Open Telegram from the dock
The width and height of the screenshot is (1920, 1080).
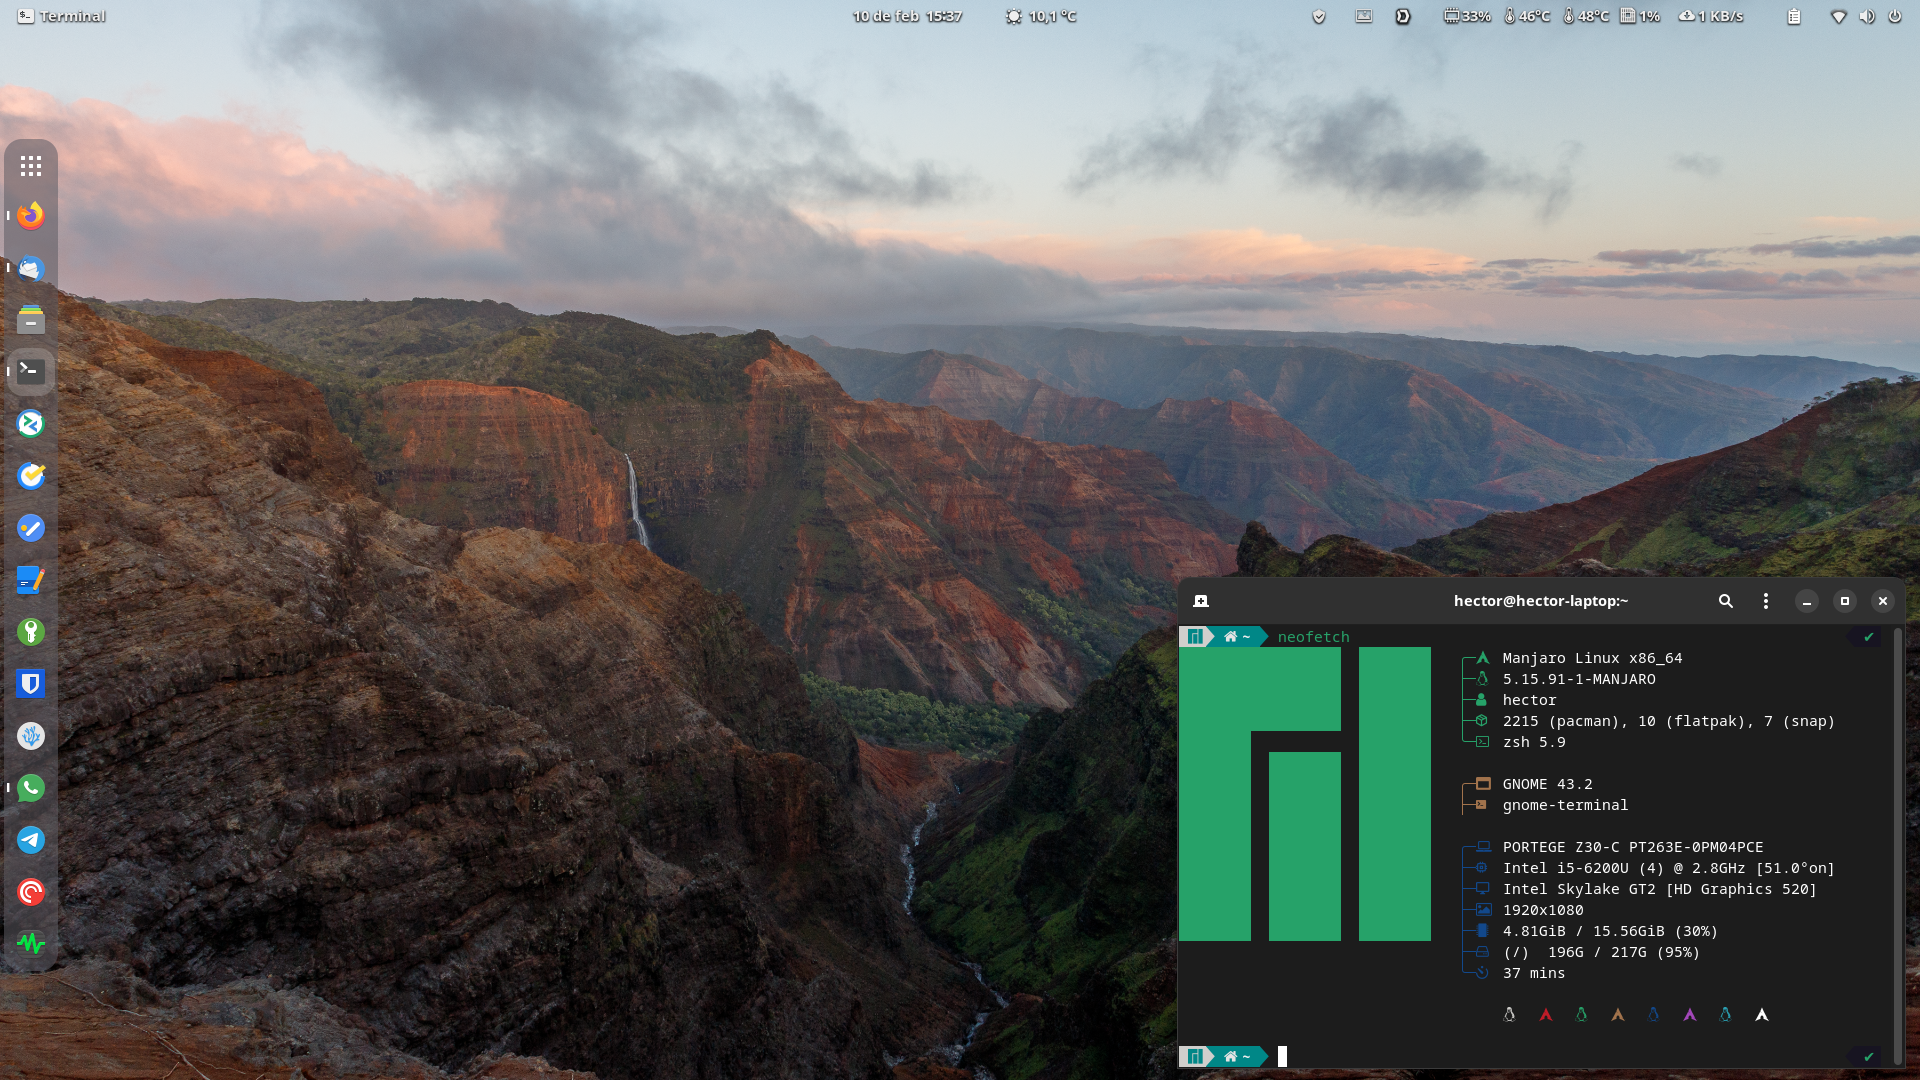(31, 840)
